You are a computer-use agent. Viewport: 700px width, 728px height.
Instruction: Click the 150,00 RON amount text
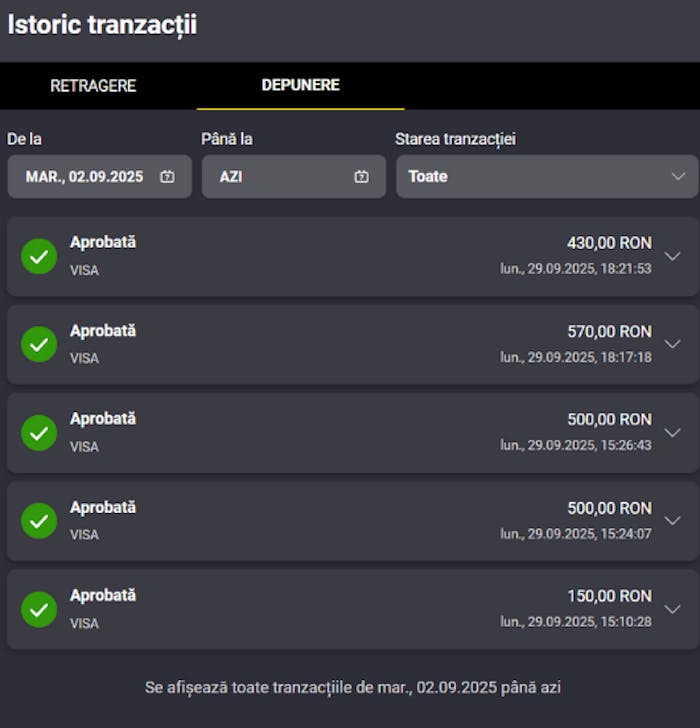[x=609, y=596]
